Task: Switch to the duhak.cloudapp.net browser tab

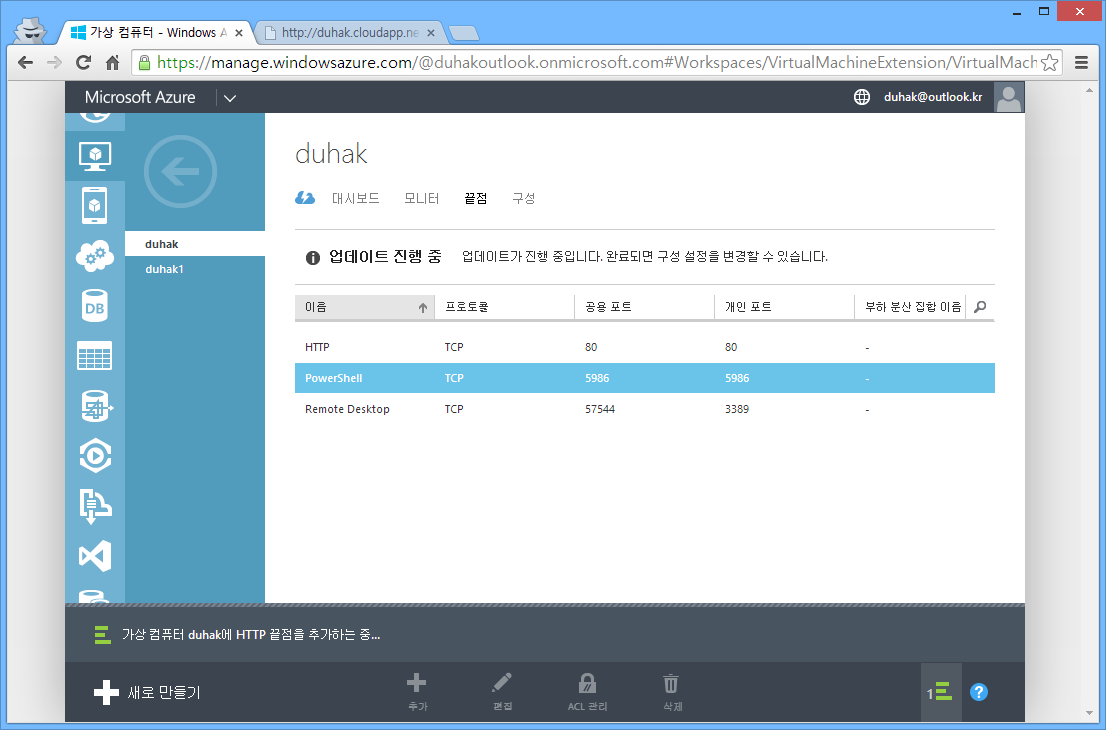Action: 350,32
